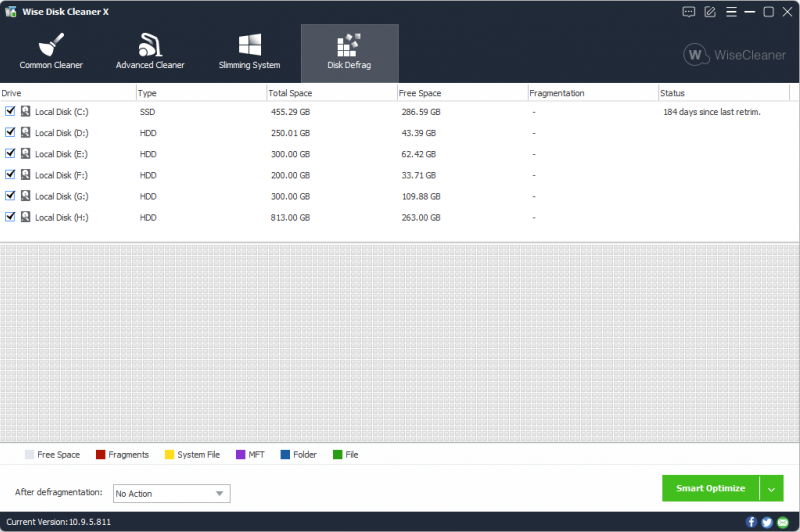Uncheck Local Disk (D:) checkbox
The height and width of the screenshot is (532, 800).
tap(10, 132)
